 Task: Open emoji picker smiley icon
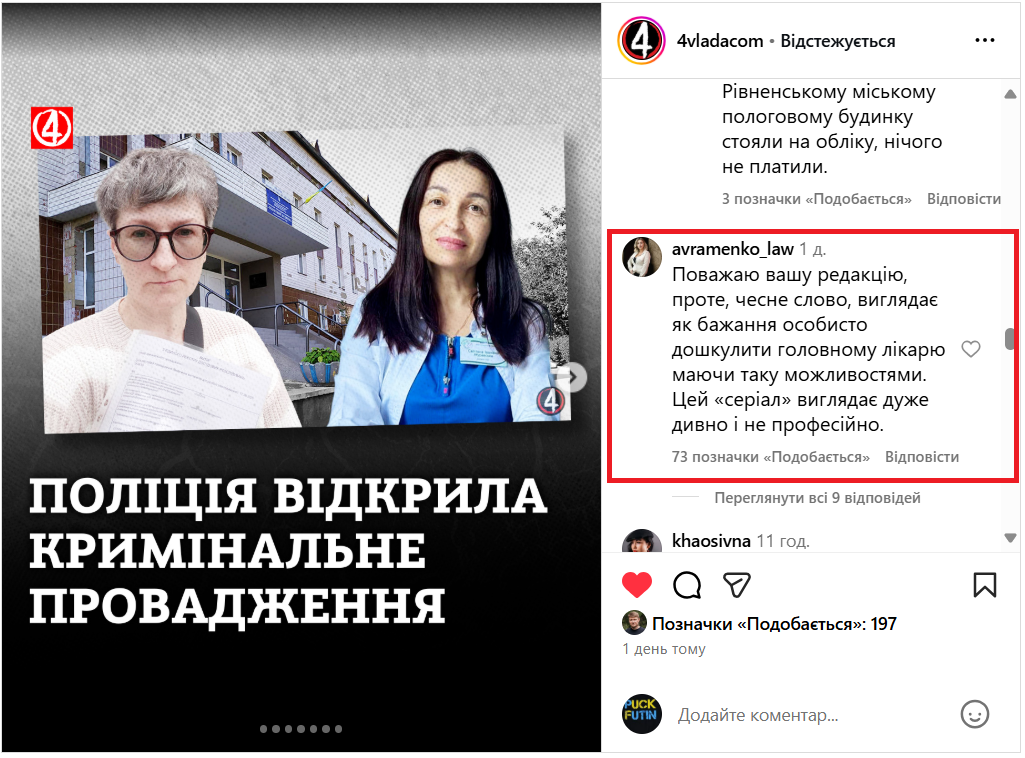click(974, 714)
